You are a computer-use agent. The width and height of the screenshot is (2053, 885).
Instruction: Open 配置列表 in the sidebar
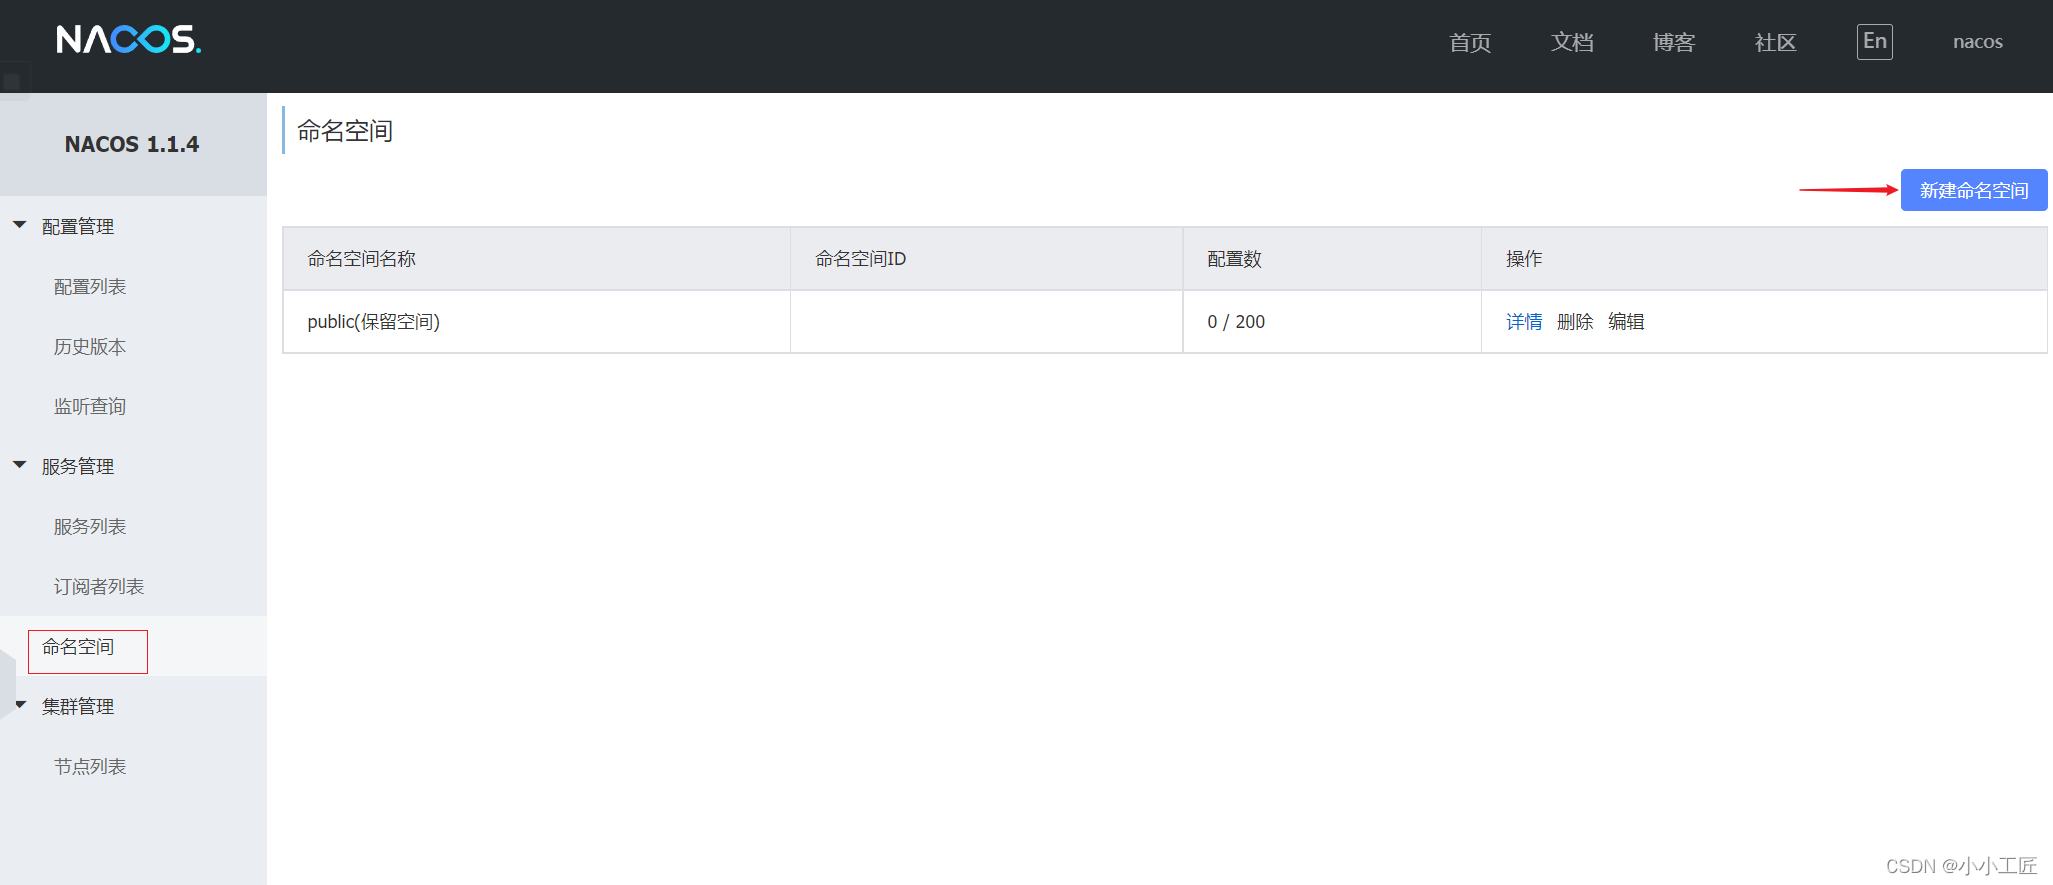click(90, 287)
